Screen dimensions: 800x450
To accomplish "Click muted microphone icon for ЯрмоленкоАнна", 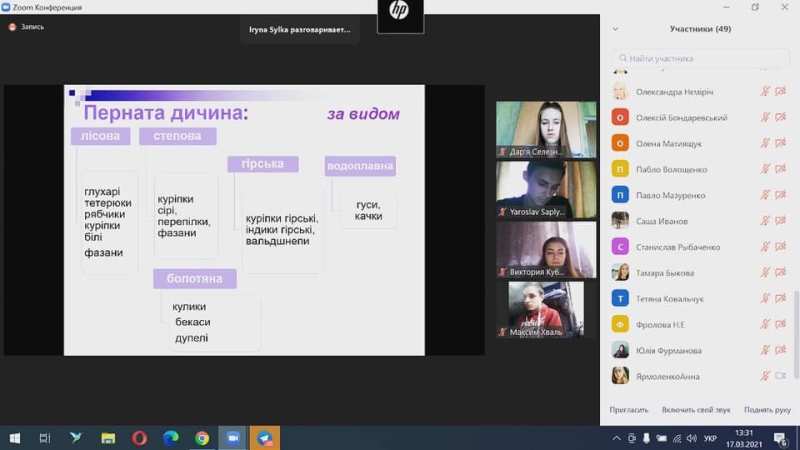I will (x=765, y=376).
